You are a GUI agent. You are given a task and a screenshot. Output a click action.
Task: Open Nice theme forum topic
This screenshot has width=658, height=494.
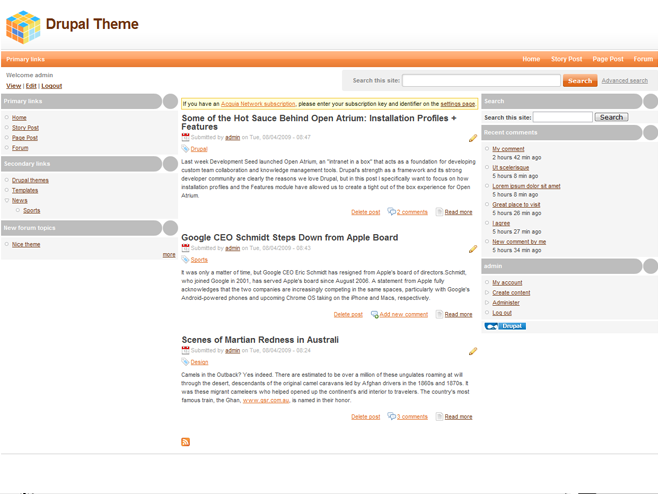(x=26, y=244)
